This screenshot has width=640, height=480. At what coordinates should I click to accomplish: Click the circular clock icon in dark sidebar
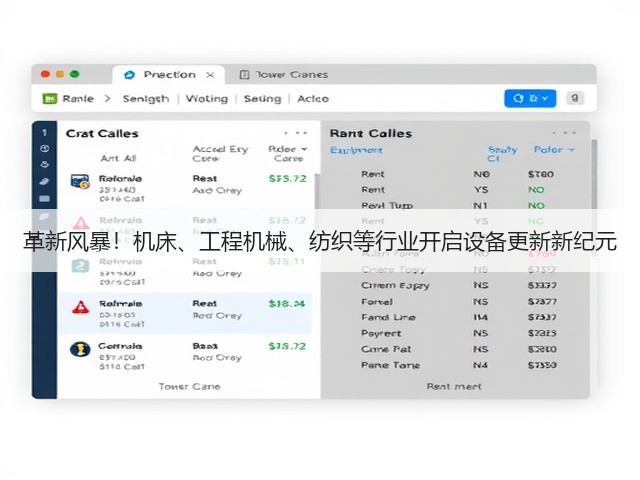click(44, 149)
